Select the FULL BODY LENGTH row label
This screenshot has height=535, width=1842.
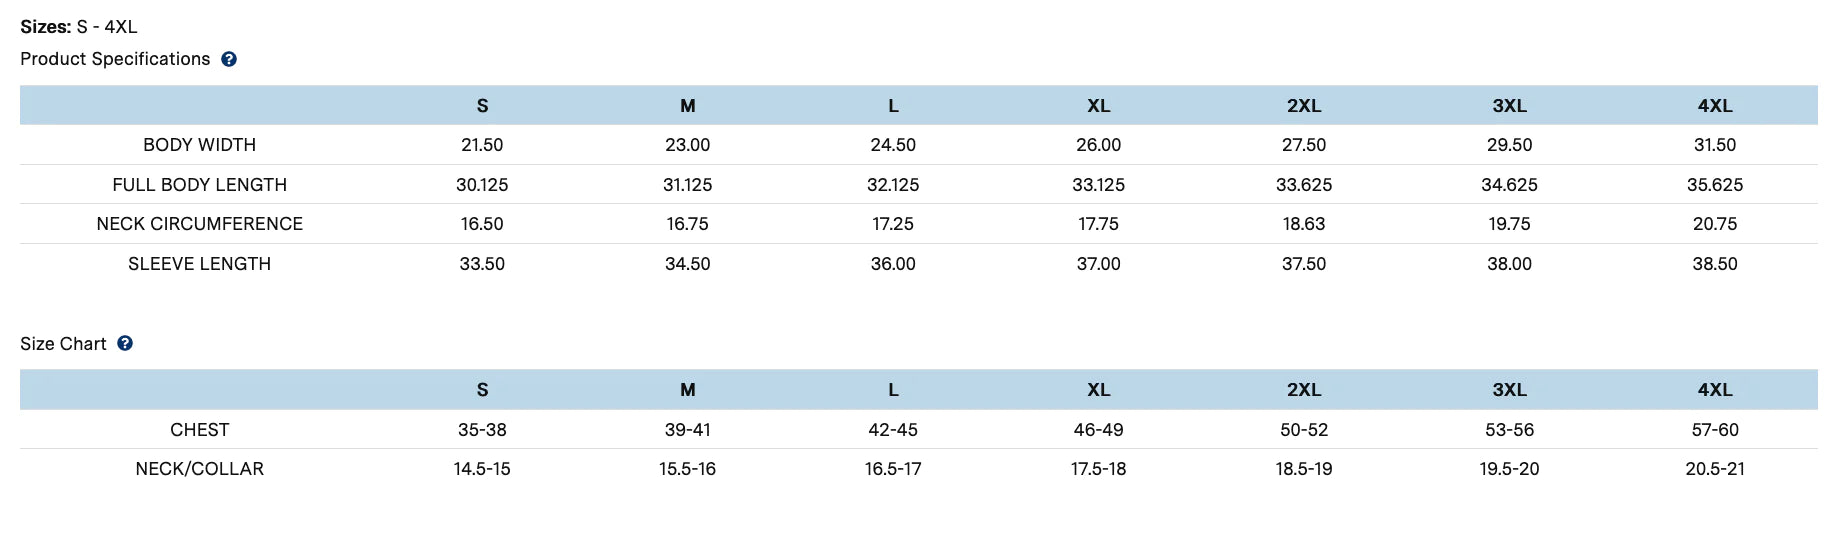tap(199, 185)
